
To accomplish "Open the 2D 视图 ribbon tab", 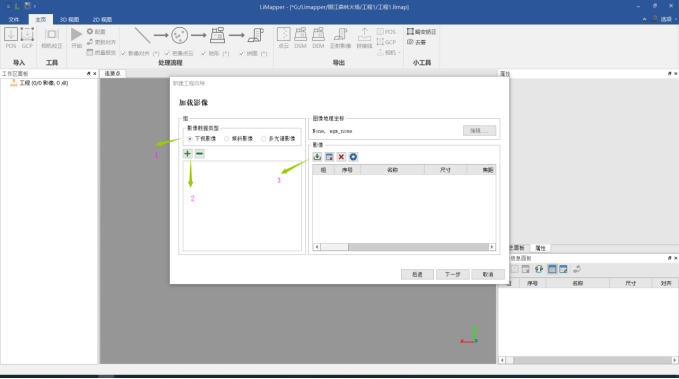I will pos(102,19).
